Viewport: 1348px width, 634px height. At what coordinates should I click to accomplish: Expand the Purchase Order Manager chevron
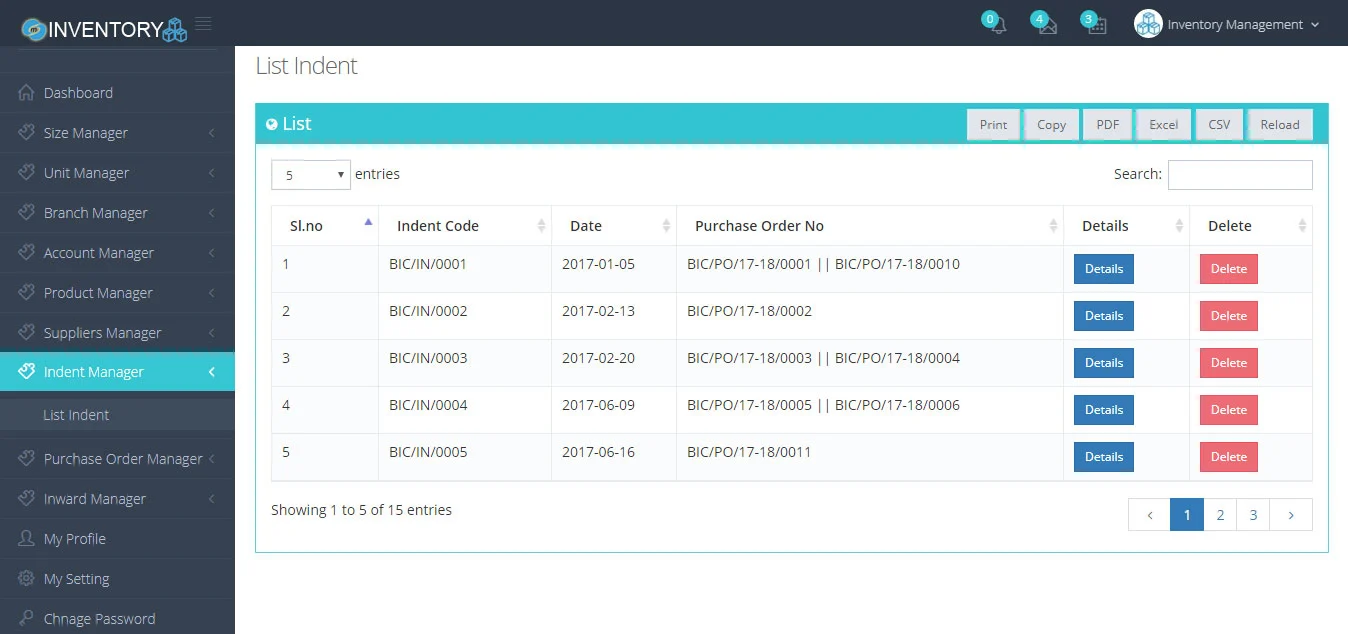coord(212,459)
